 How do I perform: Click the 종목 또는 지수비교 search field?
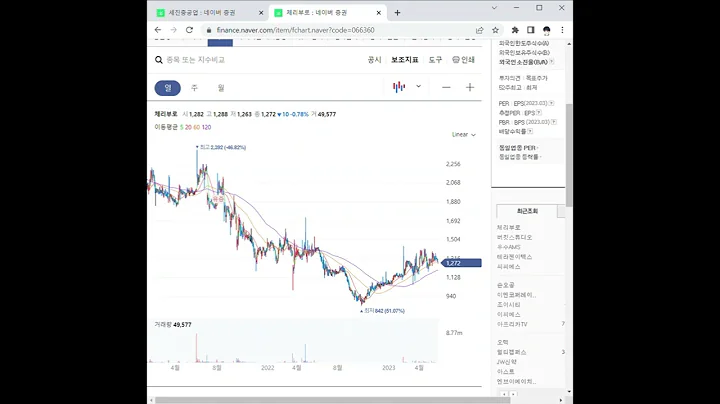point(196,60)
